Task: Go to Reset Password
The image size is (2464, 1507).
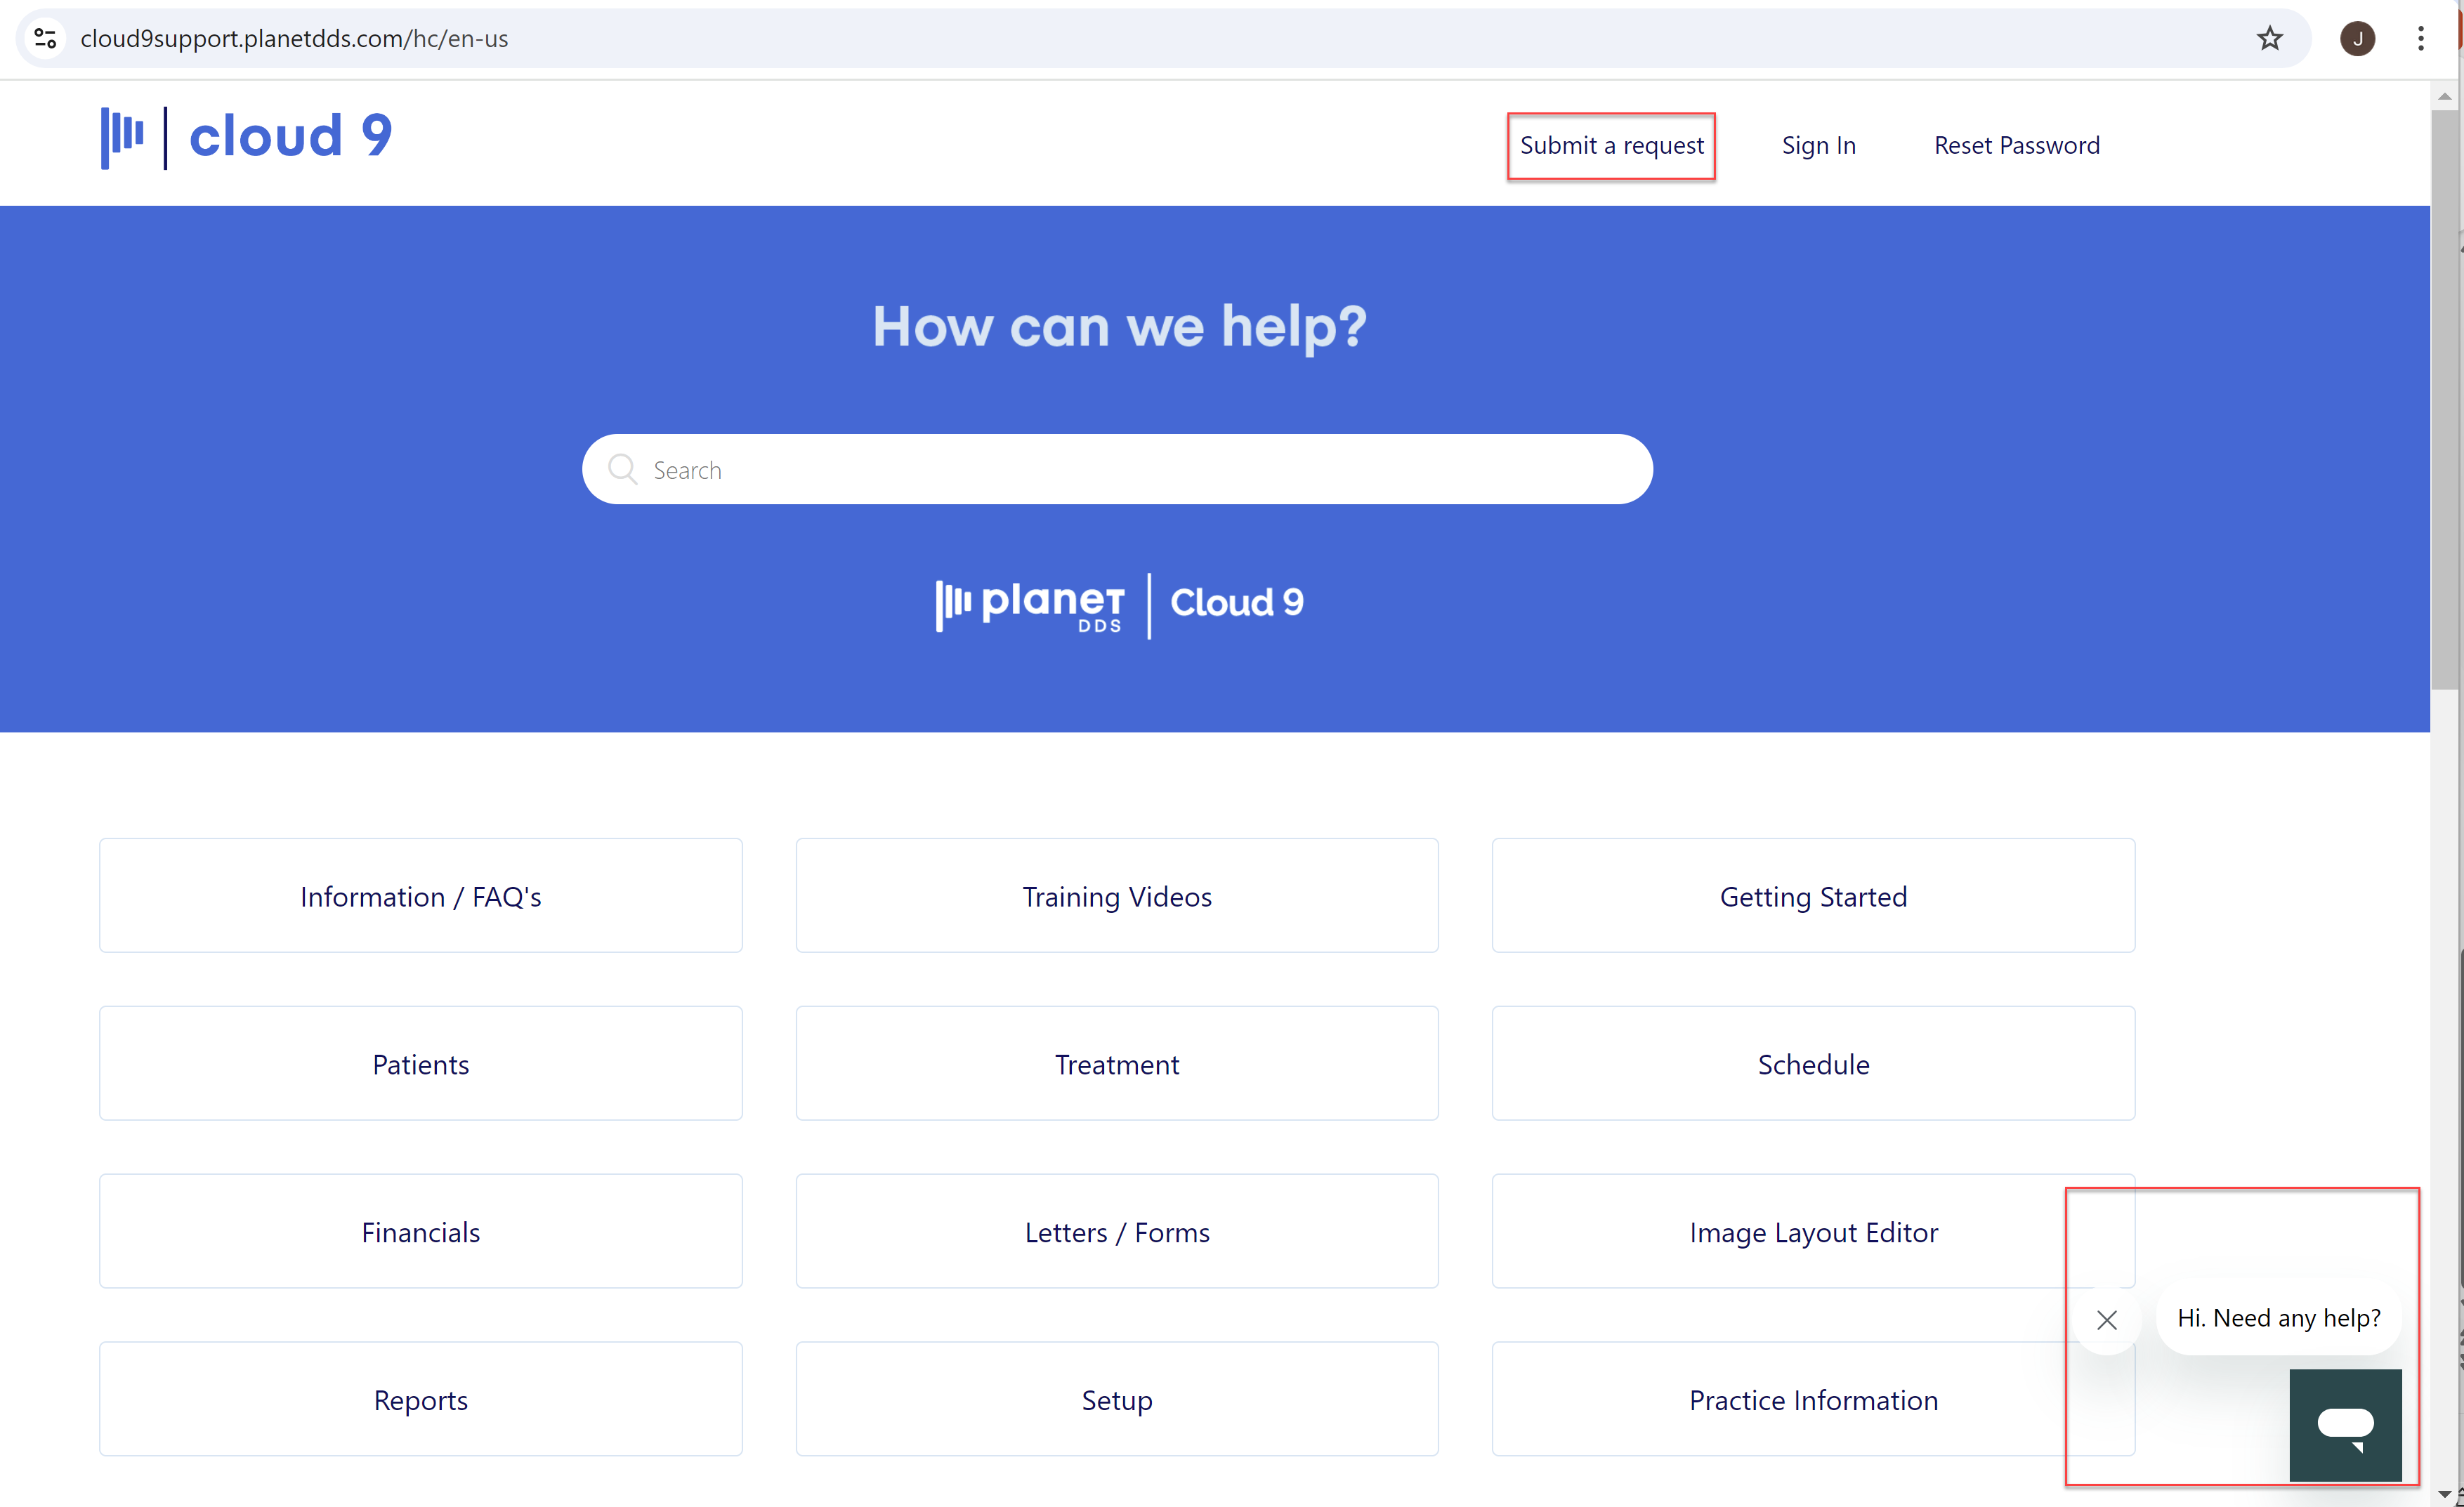Action: pyautogui.click(x=2016, y=146)
